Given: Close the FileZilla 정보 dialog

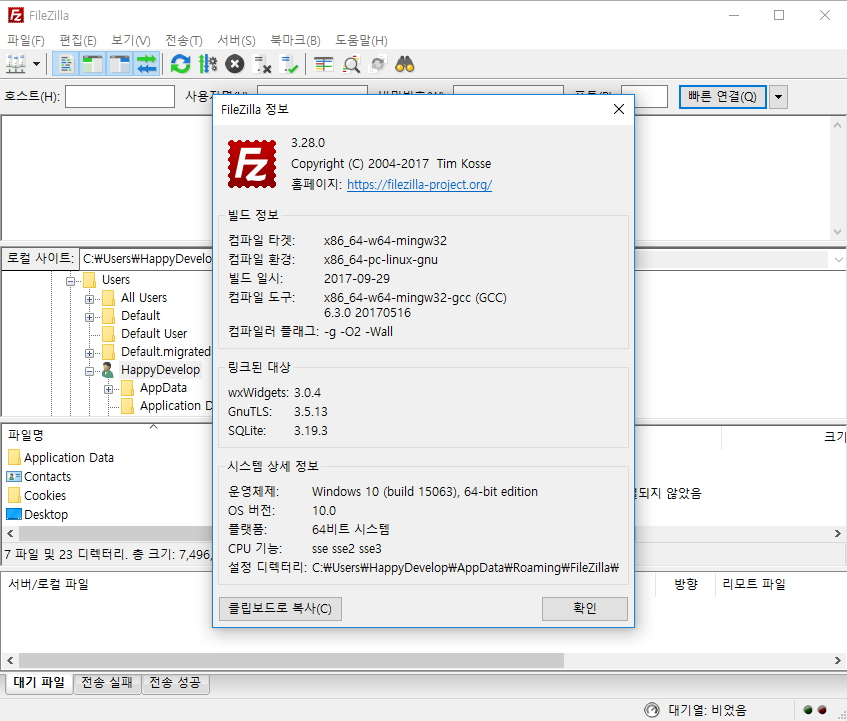Looking at the screenshot, I should (619, 109).
